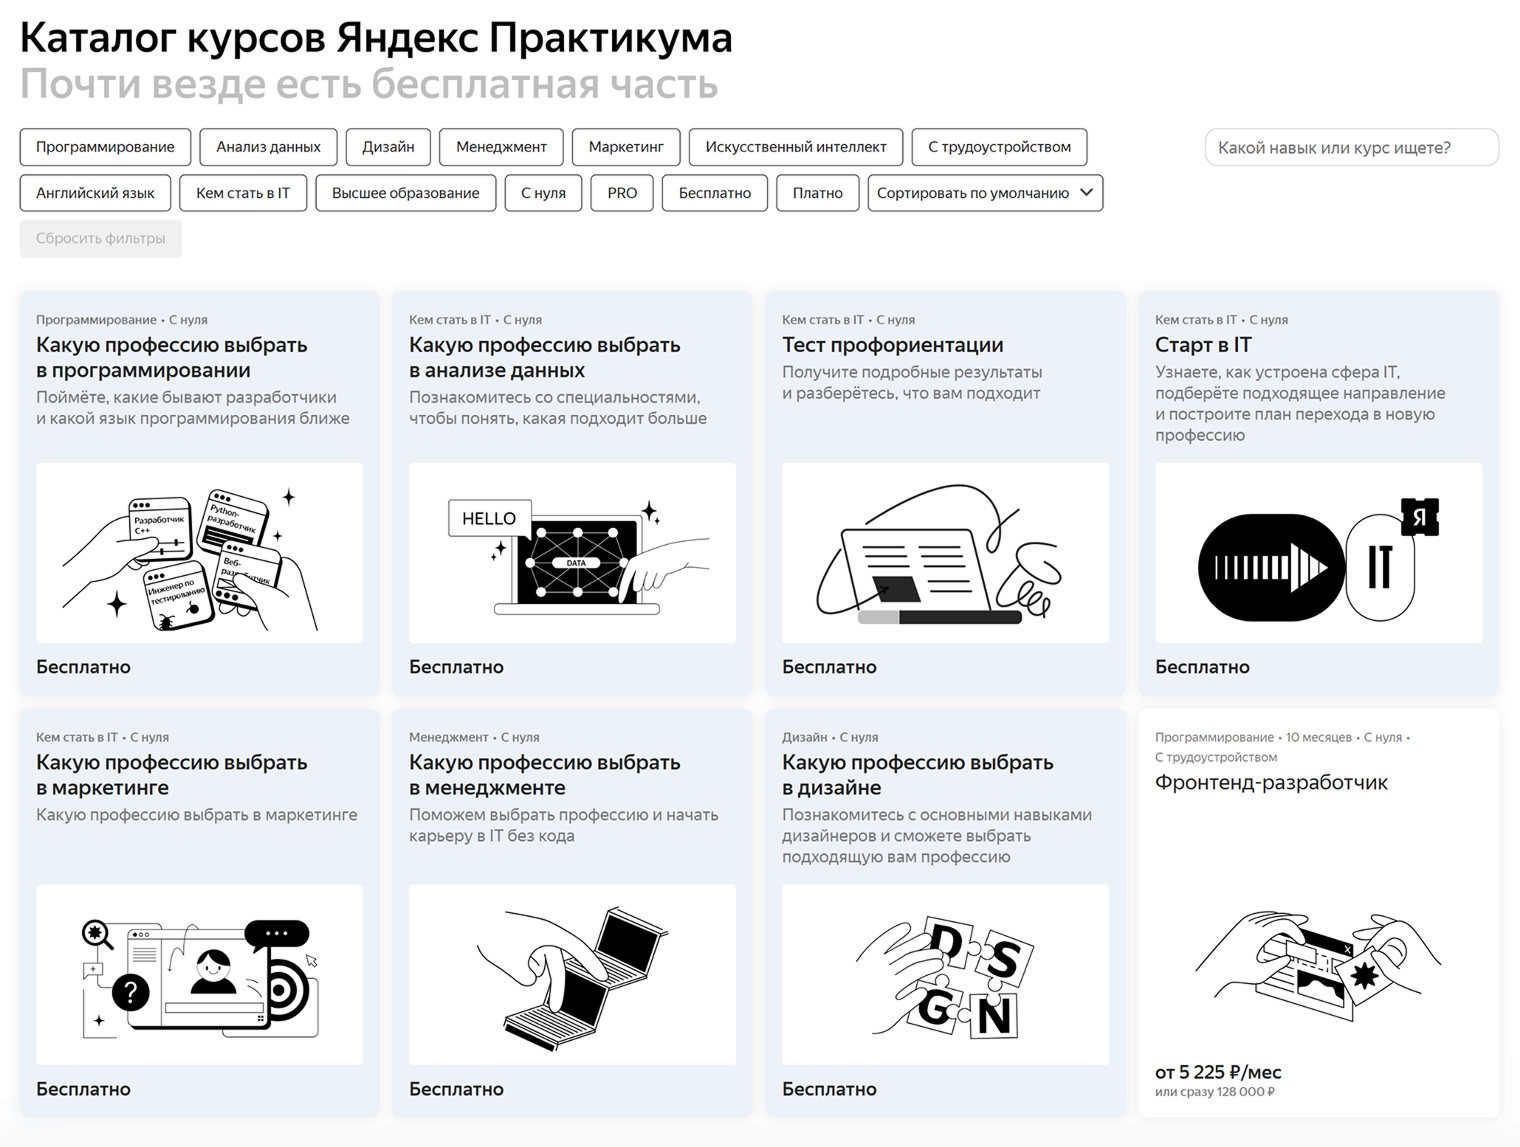
Task: Click the Программирование • С нуля tag on first card
Action: click(x=122, y=320)
